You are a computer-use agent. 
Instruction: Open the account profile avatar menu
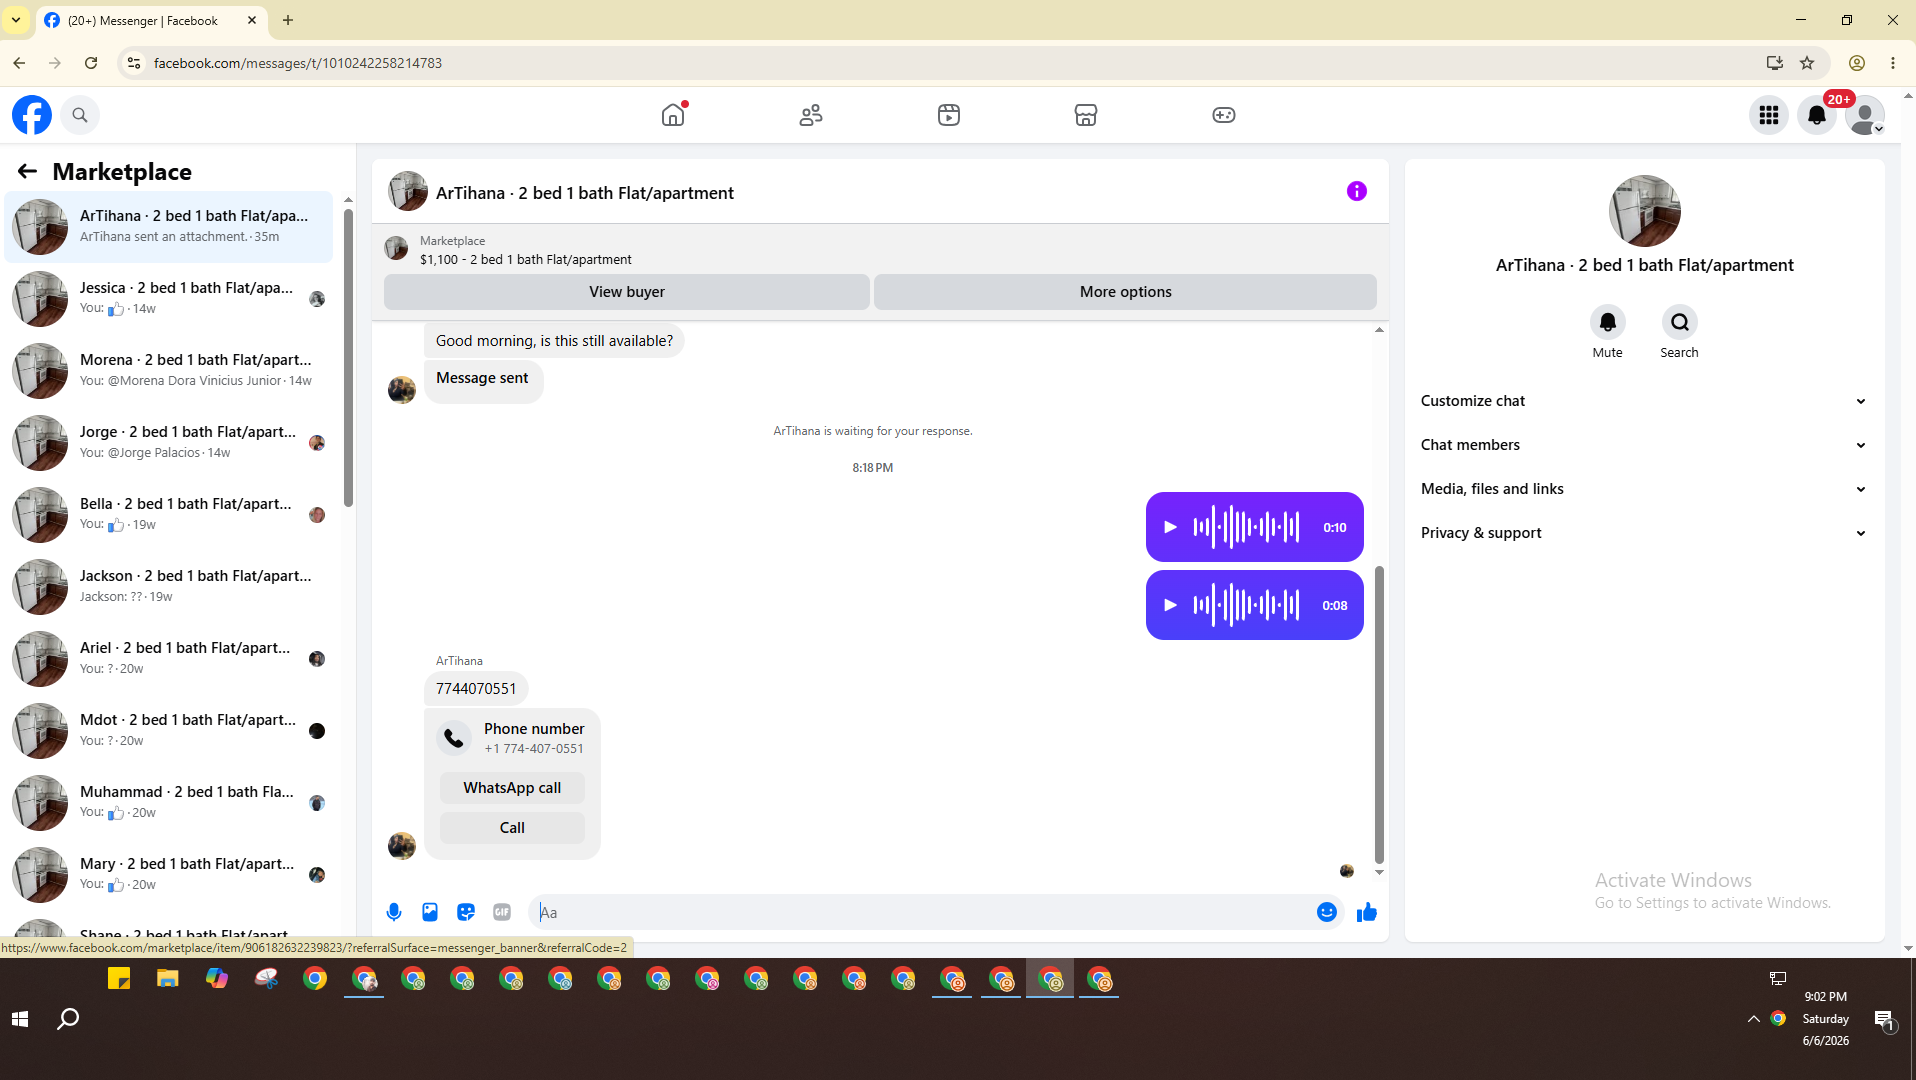1865,115
